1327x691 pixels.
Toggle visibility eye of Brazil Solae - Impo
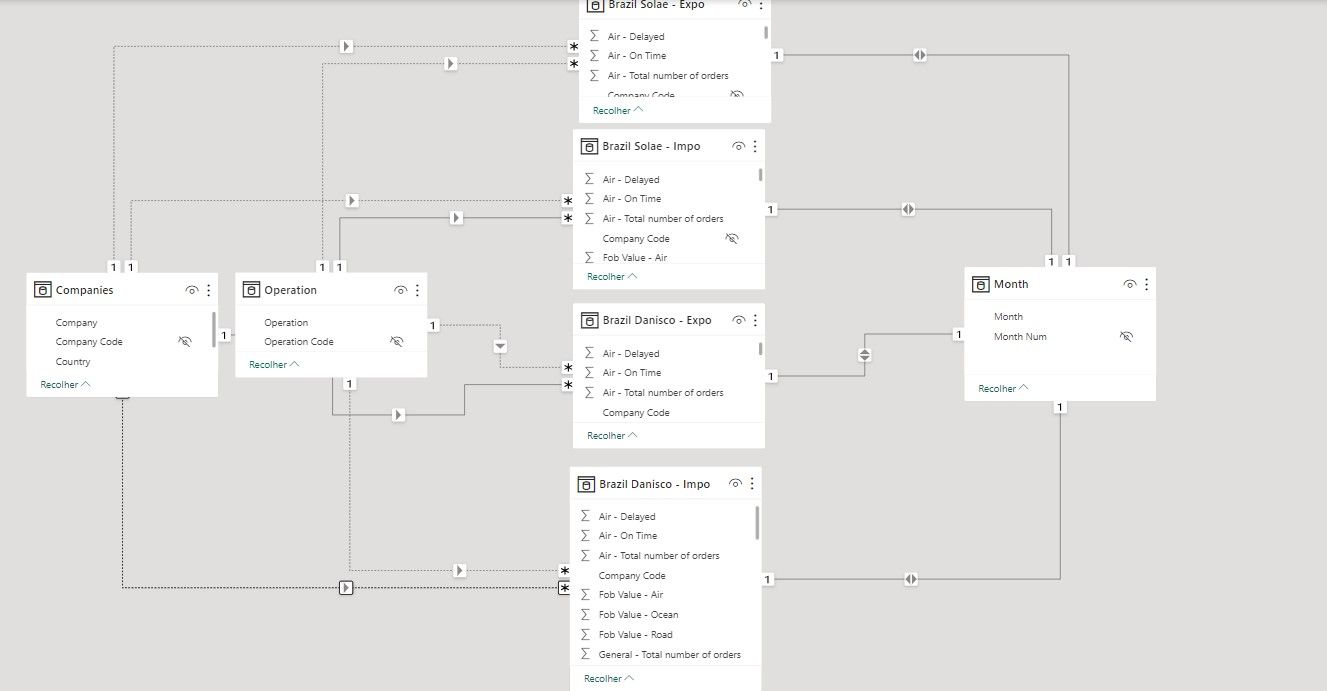pos(739,146)
